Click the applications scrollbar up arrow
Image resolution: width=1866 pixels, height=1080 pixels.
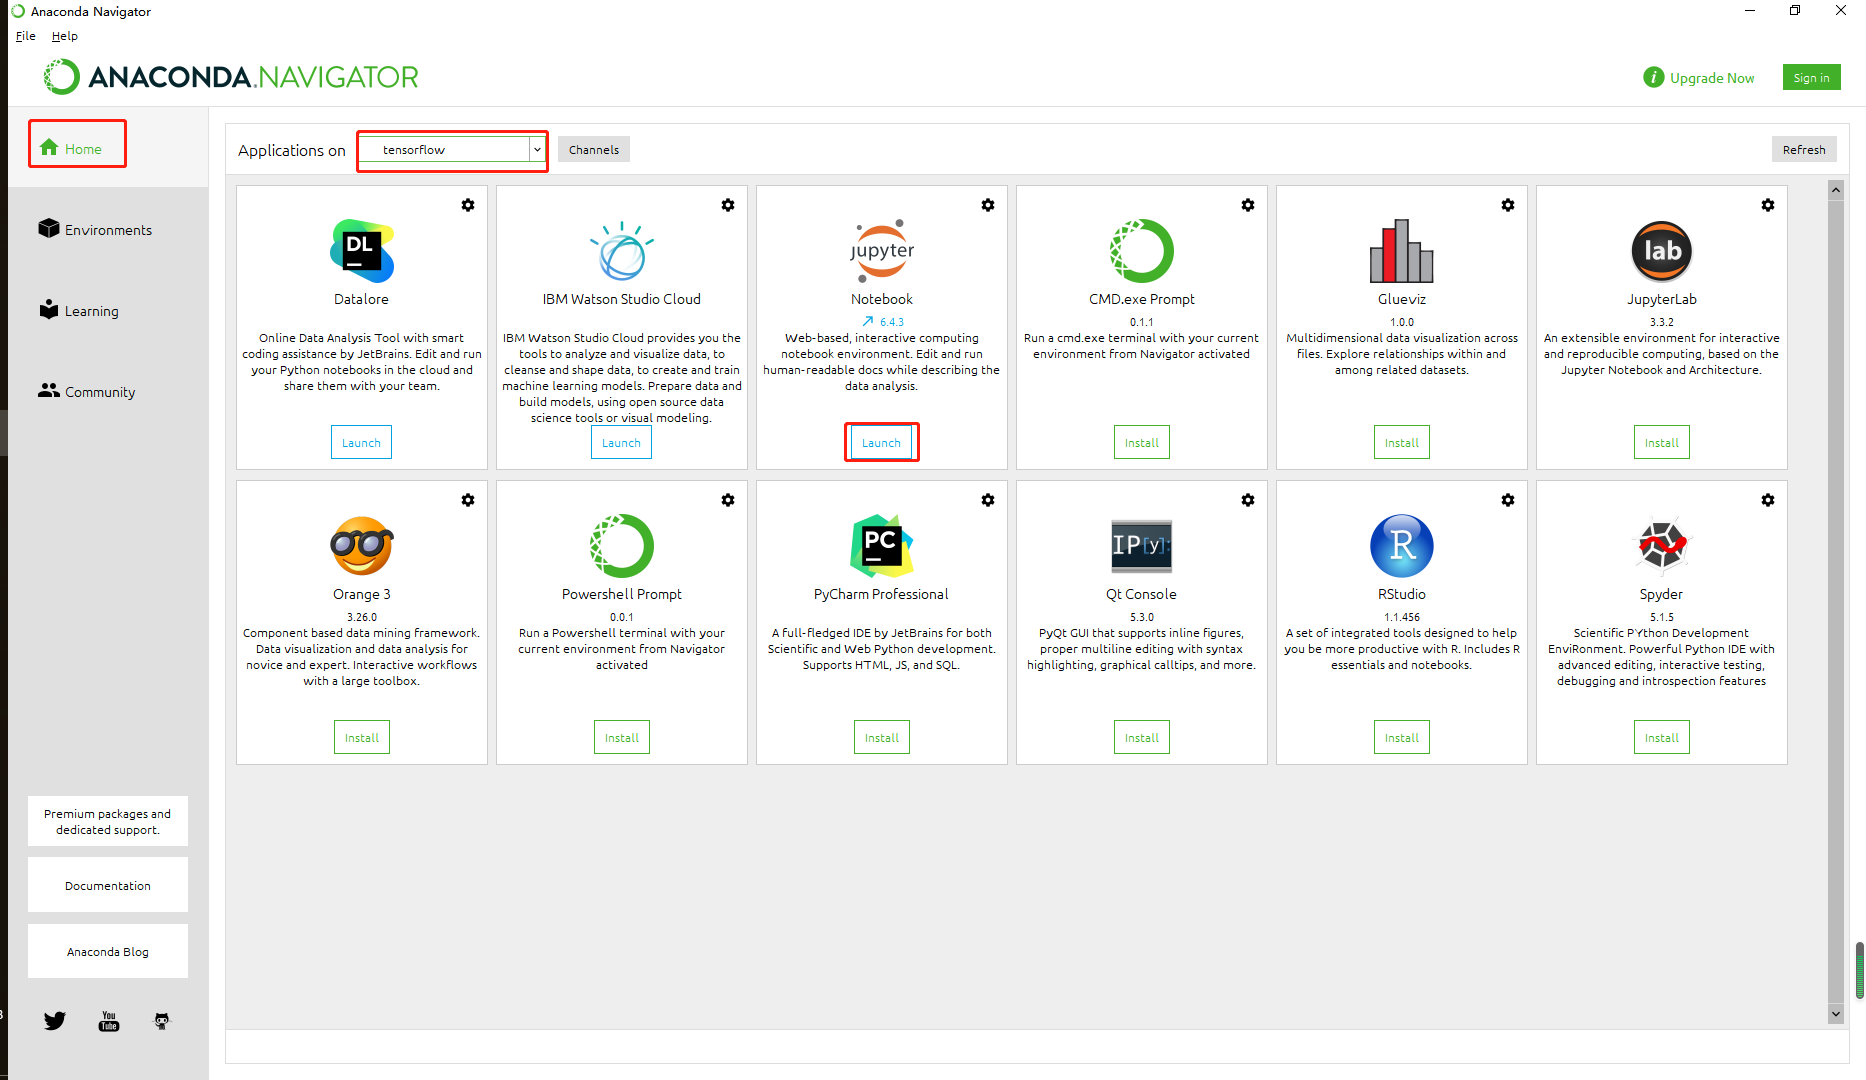(x=1836, y=189)
